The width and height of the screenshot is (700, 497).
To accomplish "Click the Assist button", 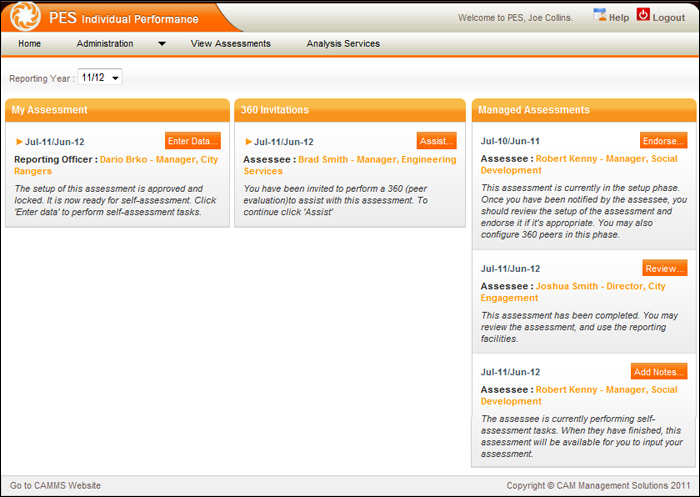I will click(436, 141).
